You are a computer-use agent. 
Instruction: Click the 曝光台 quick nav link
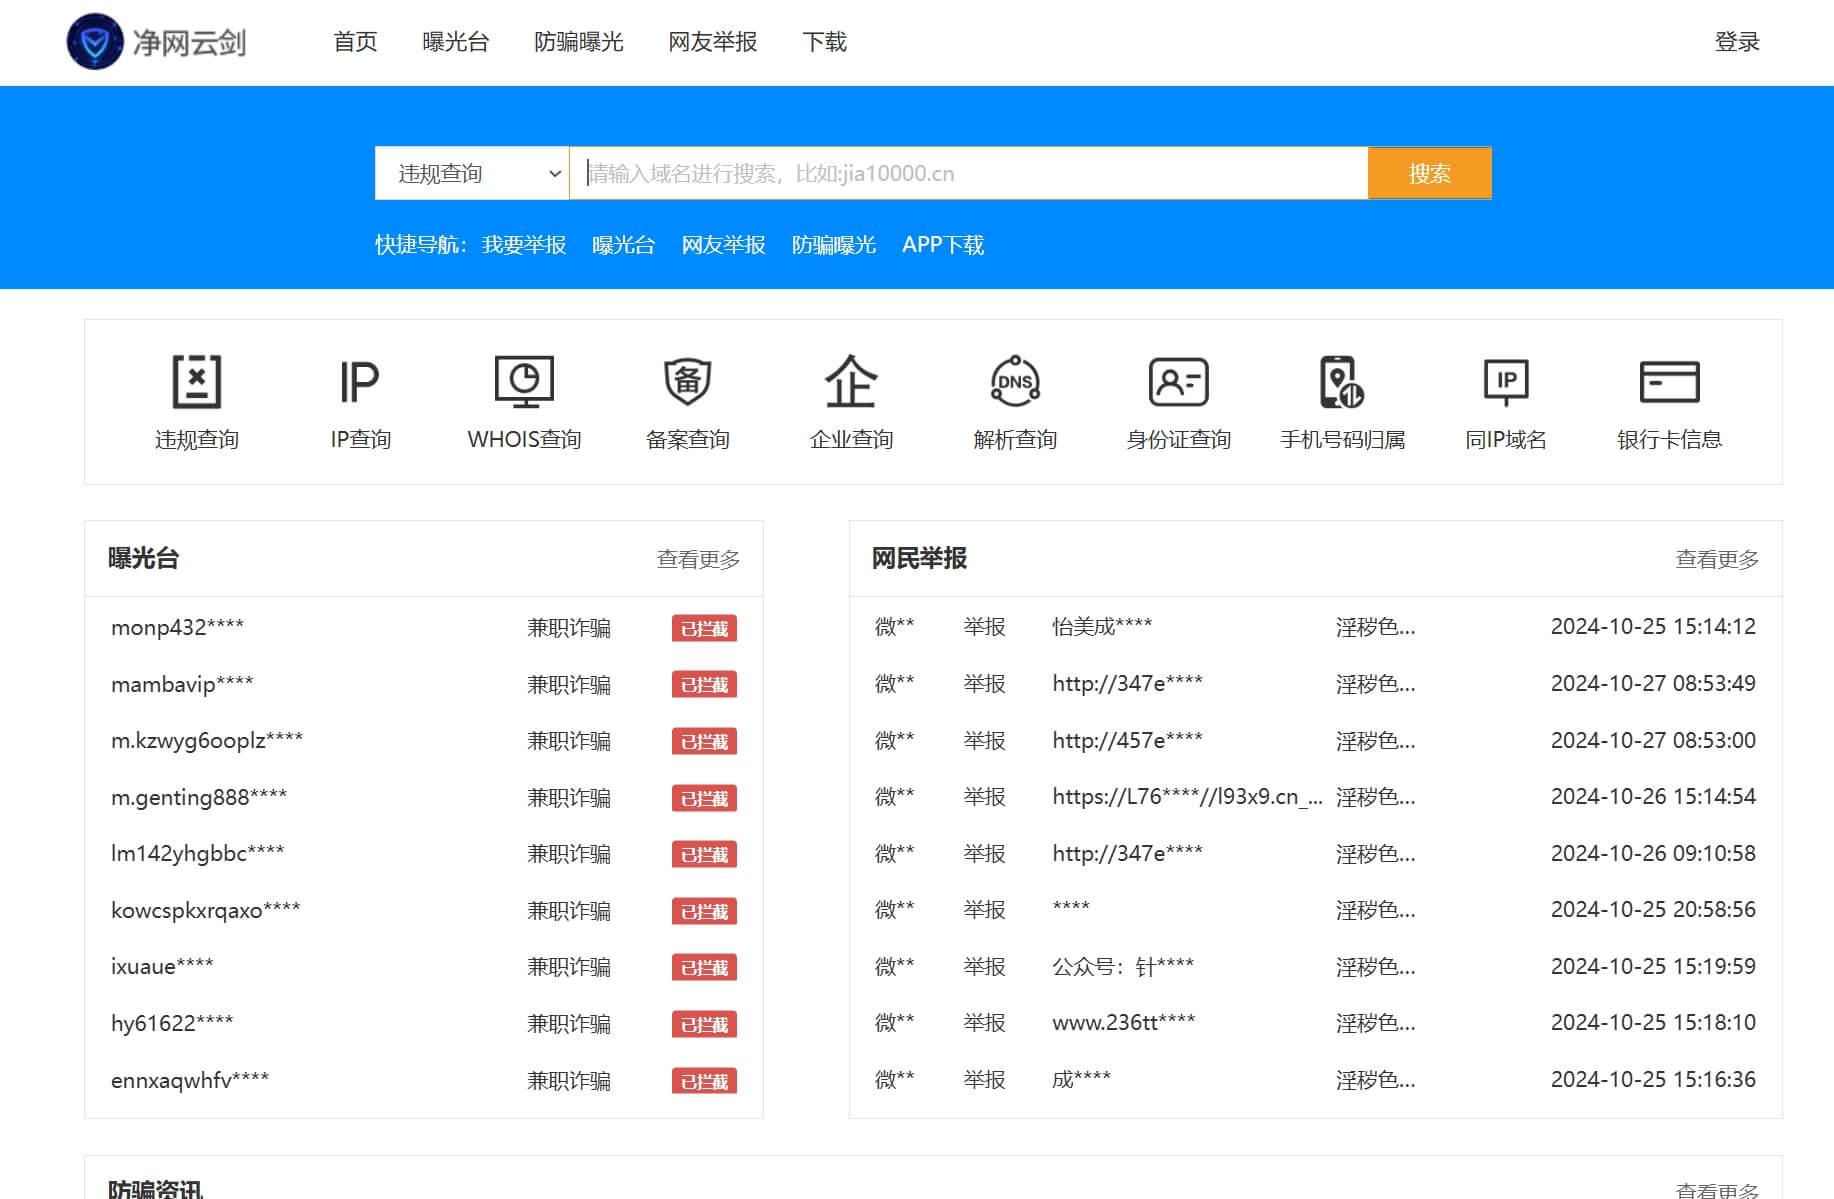(623, 245)
